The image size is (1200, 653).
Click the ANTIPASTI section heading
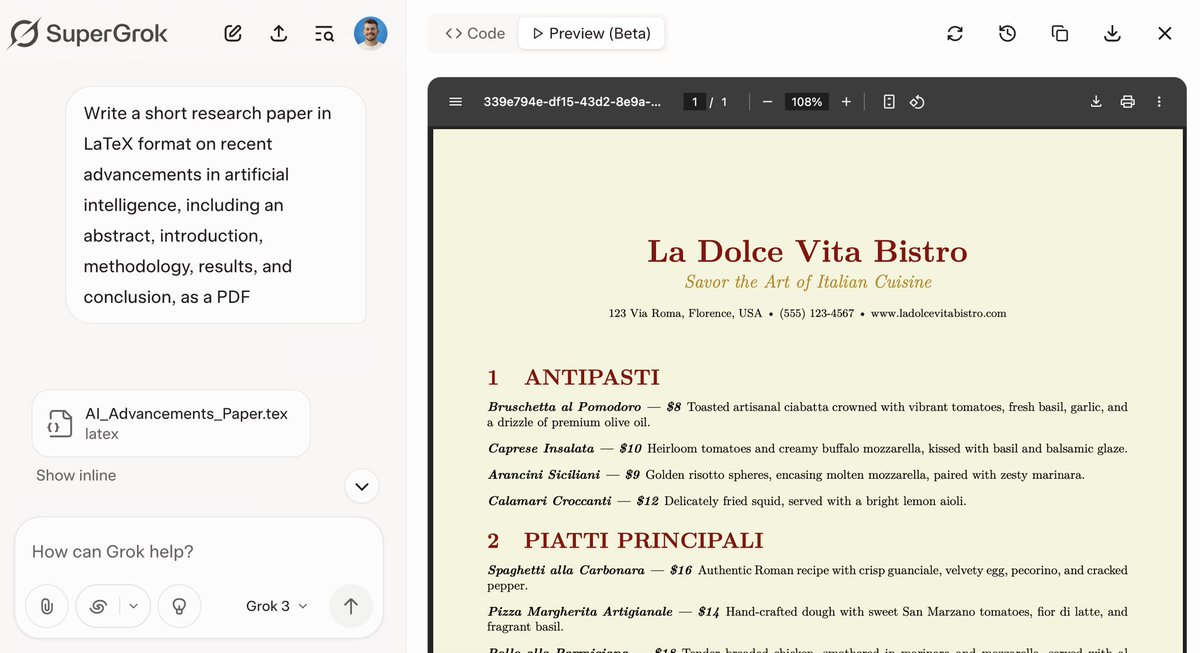(592, 377)
